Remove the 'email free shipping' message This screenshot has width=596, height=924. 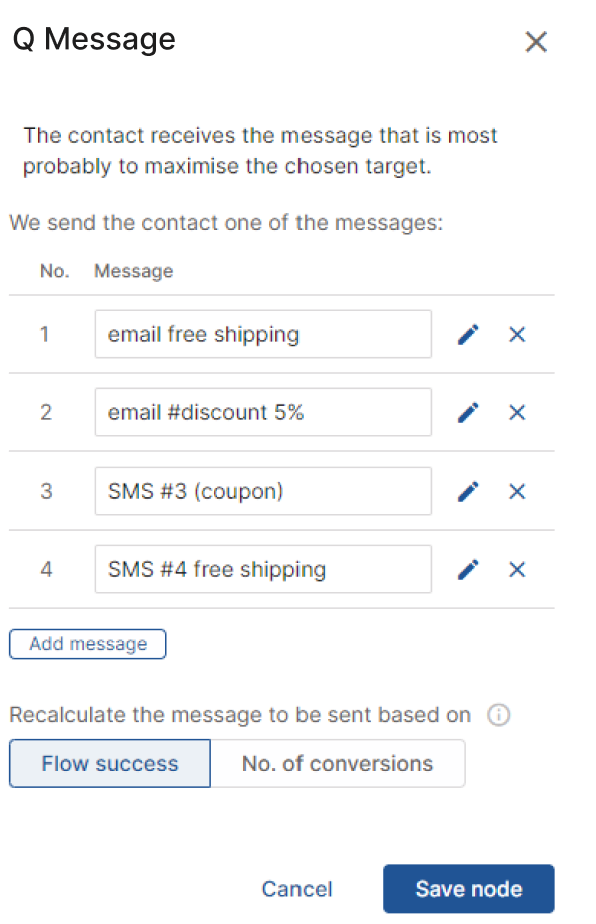(x=517, y=335)
